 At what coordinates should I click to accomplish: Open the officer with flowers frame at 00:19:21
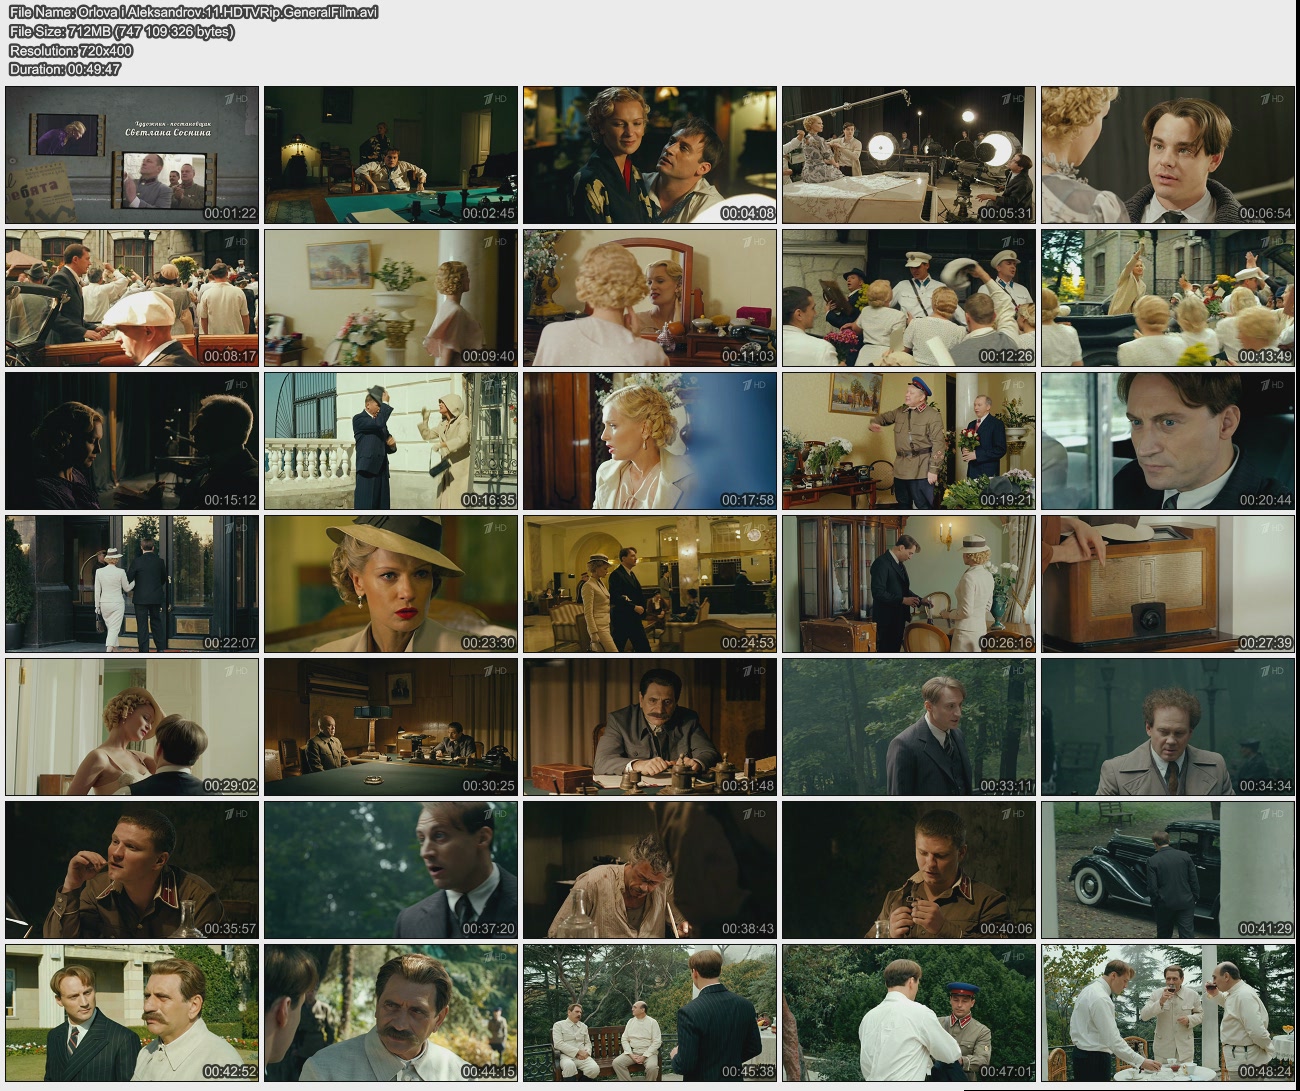[909, 441]
